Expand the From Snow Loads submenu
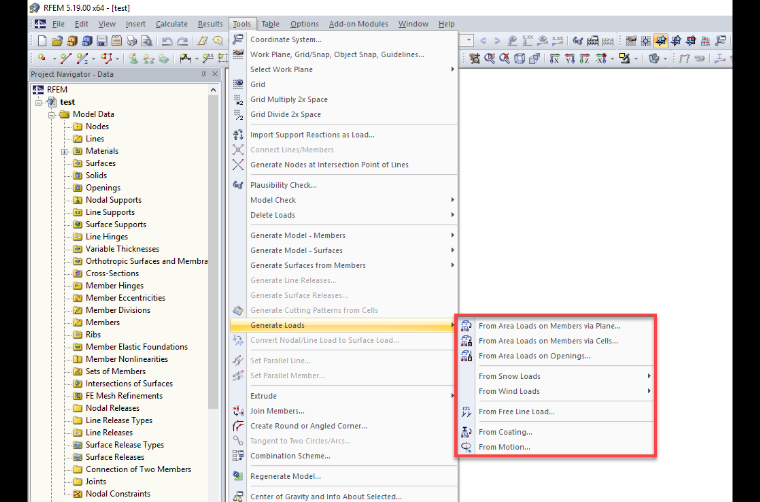760x502 pixels. point(649,376)
